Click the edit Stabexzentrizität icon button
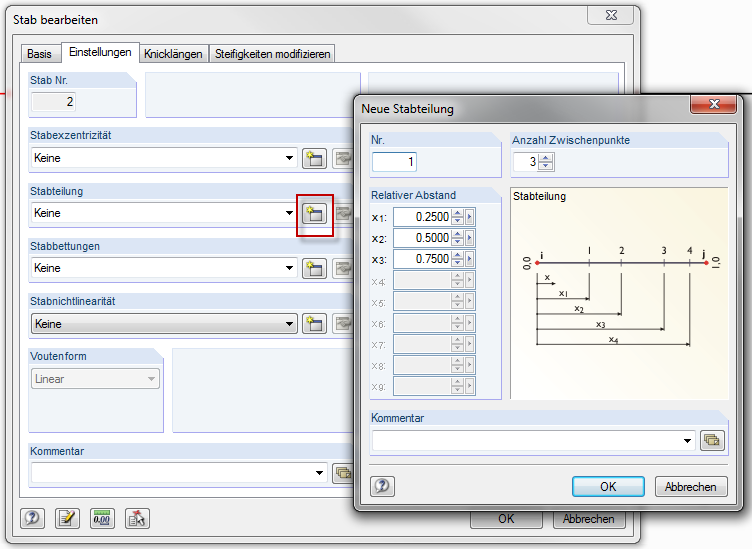This screenshot has height=549, width=752. pyautogui.click(x=342, y=158)
